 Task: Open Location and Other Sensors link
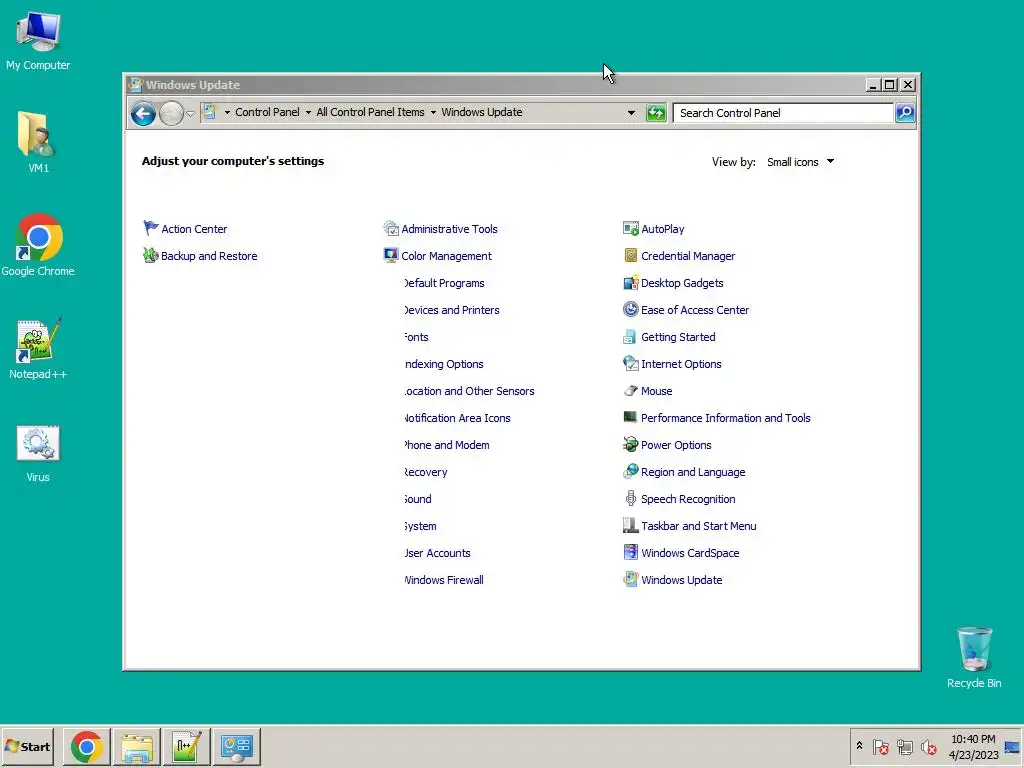click(469, 391)
